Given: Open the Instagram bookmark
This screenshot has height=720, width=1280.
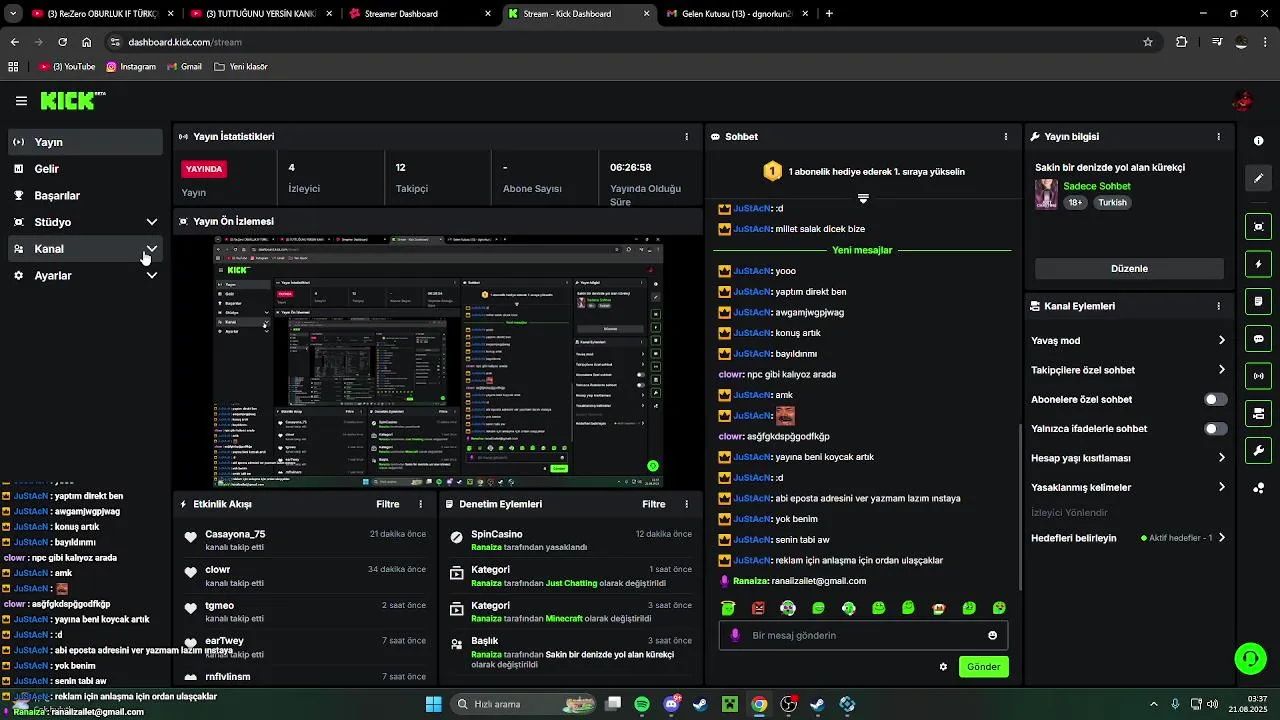Looking at the screenshot, I should click(x=131, y=67).
